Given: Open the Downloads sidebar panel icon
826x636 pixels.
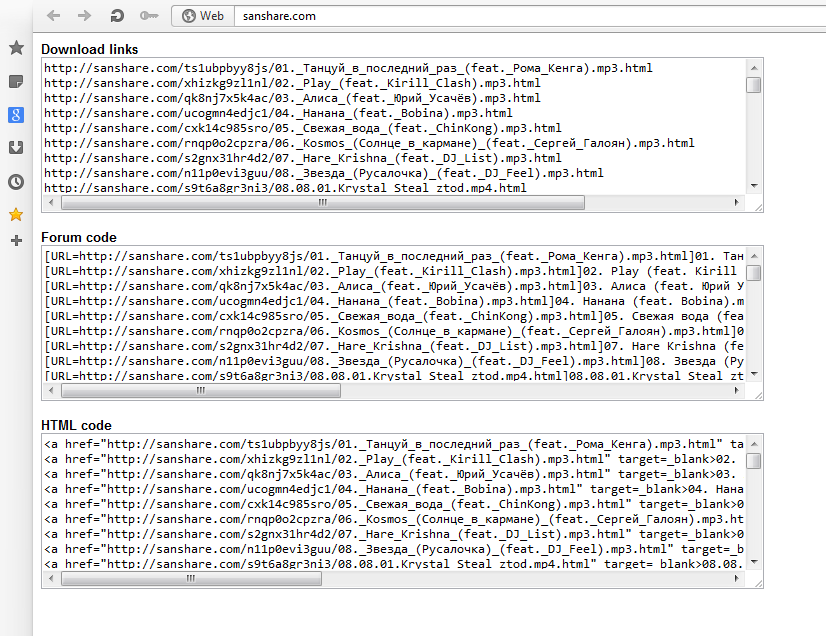Looking at the screenshot, I should click(x=16, y=148).
